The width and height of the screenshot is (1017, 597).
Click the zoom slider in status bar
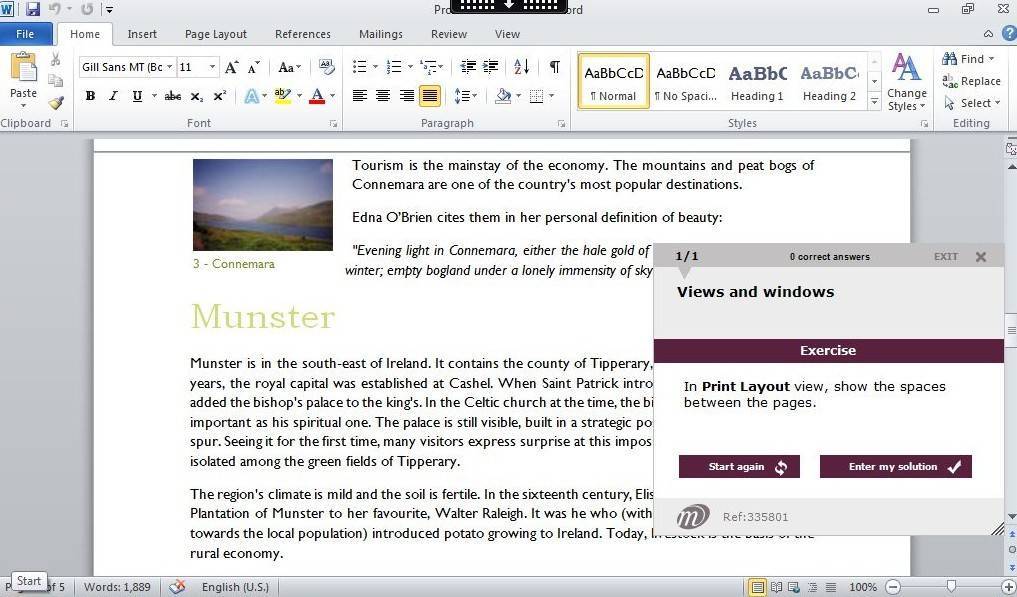point(951,587)
